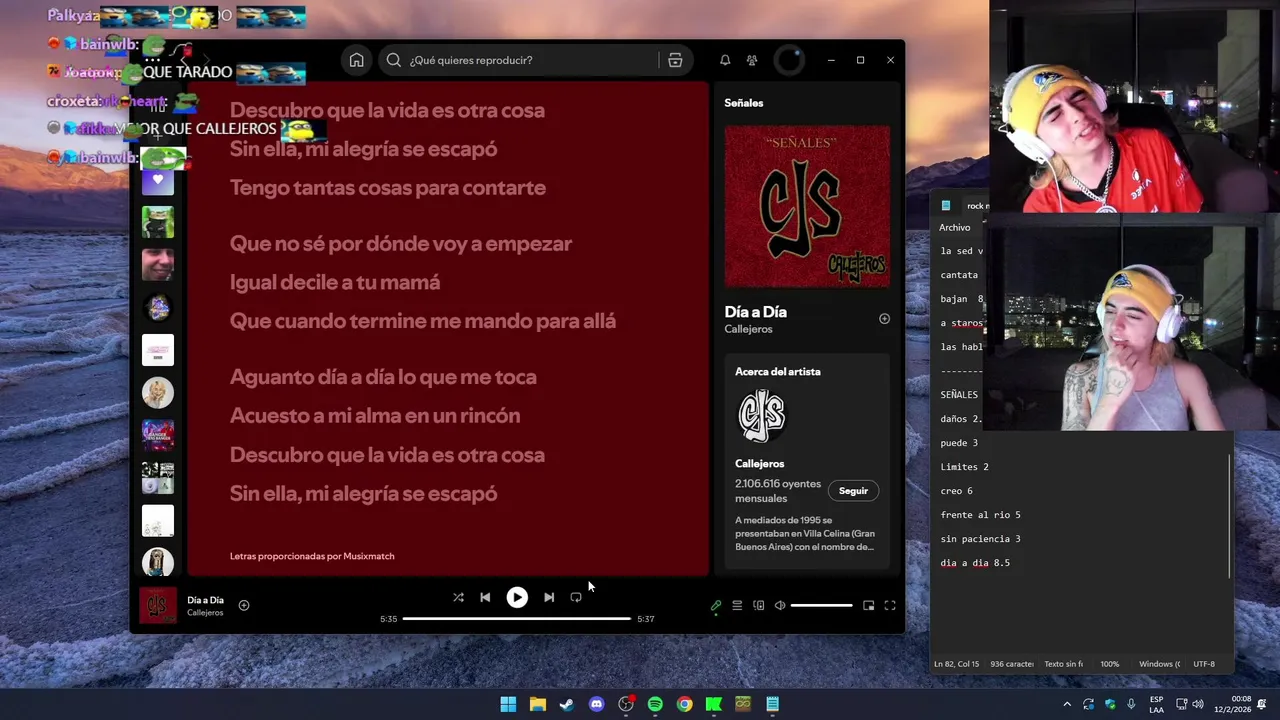
Task: Open Discord from taskbar
Action: point(596,704)
